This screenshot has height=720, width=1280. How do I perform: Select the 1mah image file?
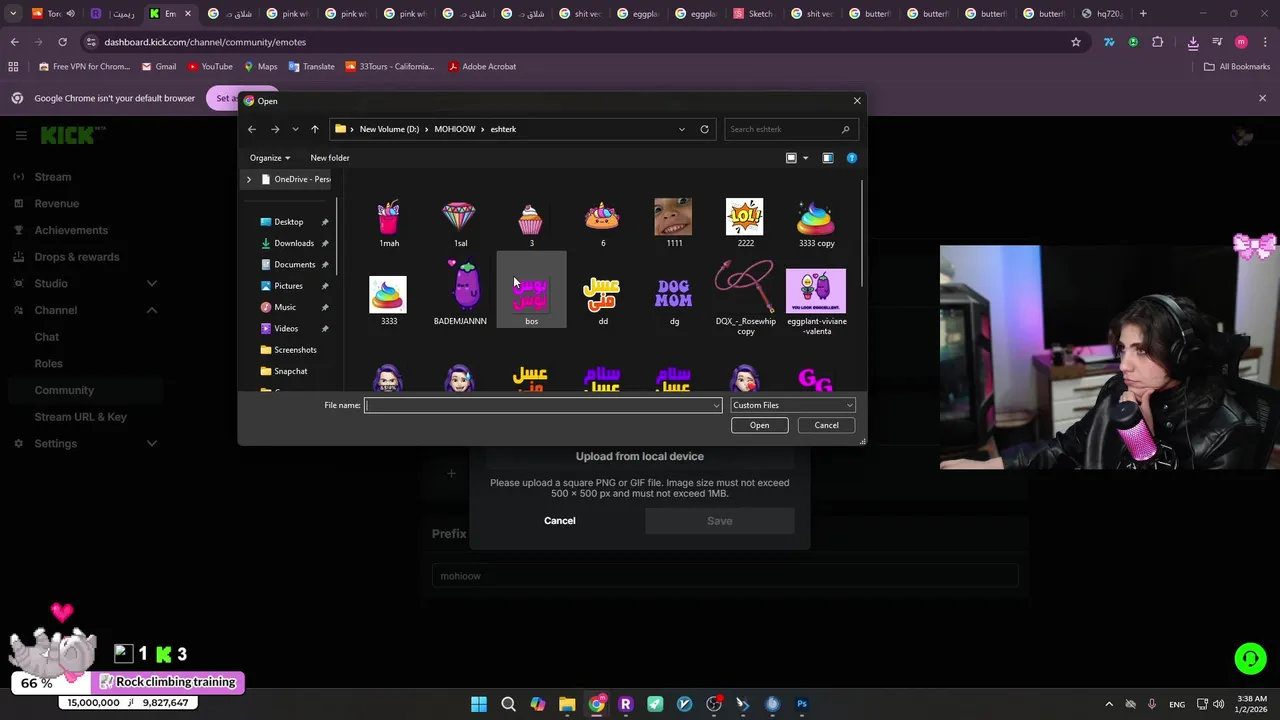[x=389, y=222]
